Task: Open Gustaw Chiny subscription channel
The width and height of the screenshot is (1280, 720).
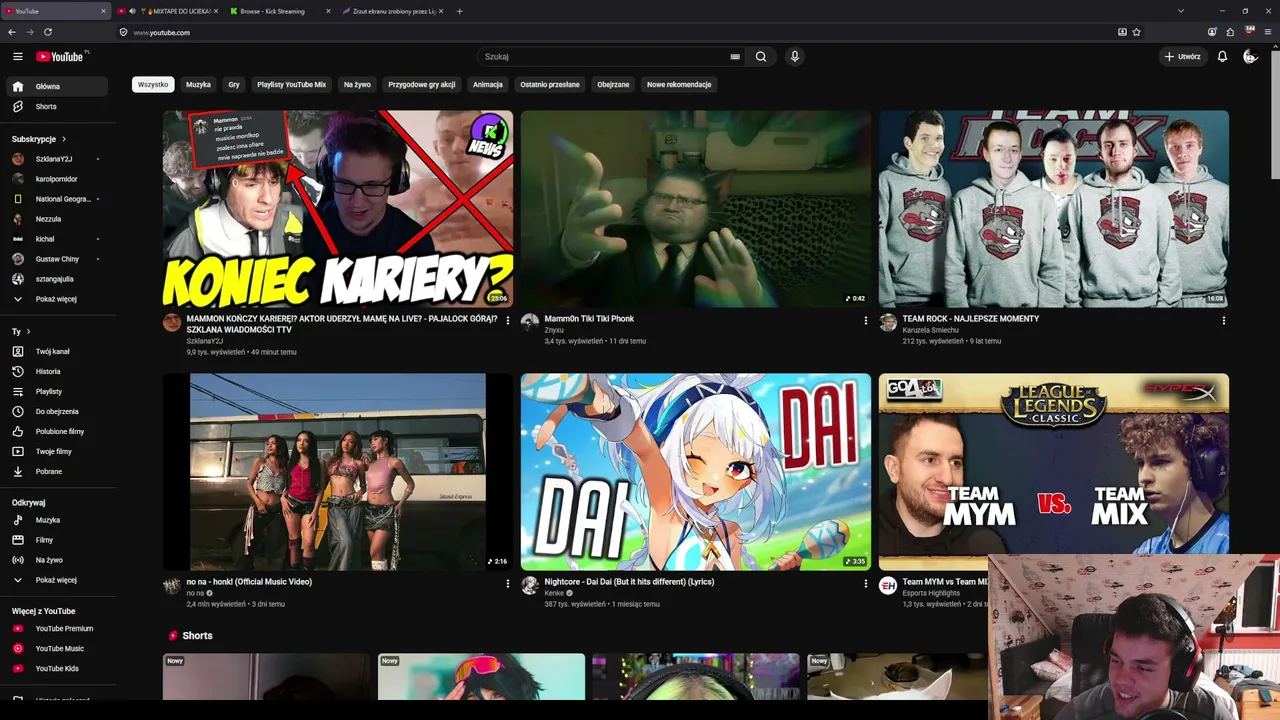Action: pos(58,259)
